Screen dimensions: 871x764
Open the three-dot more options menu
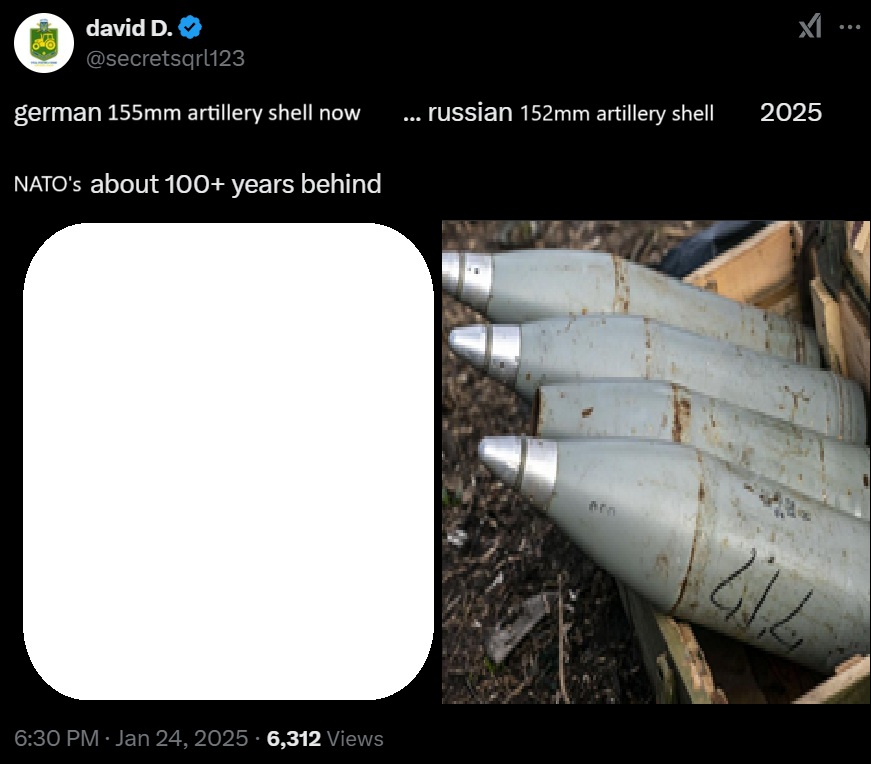click(x=849, y=27)
